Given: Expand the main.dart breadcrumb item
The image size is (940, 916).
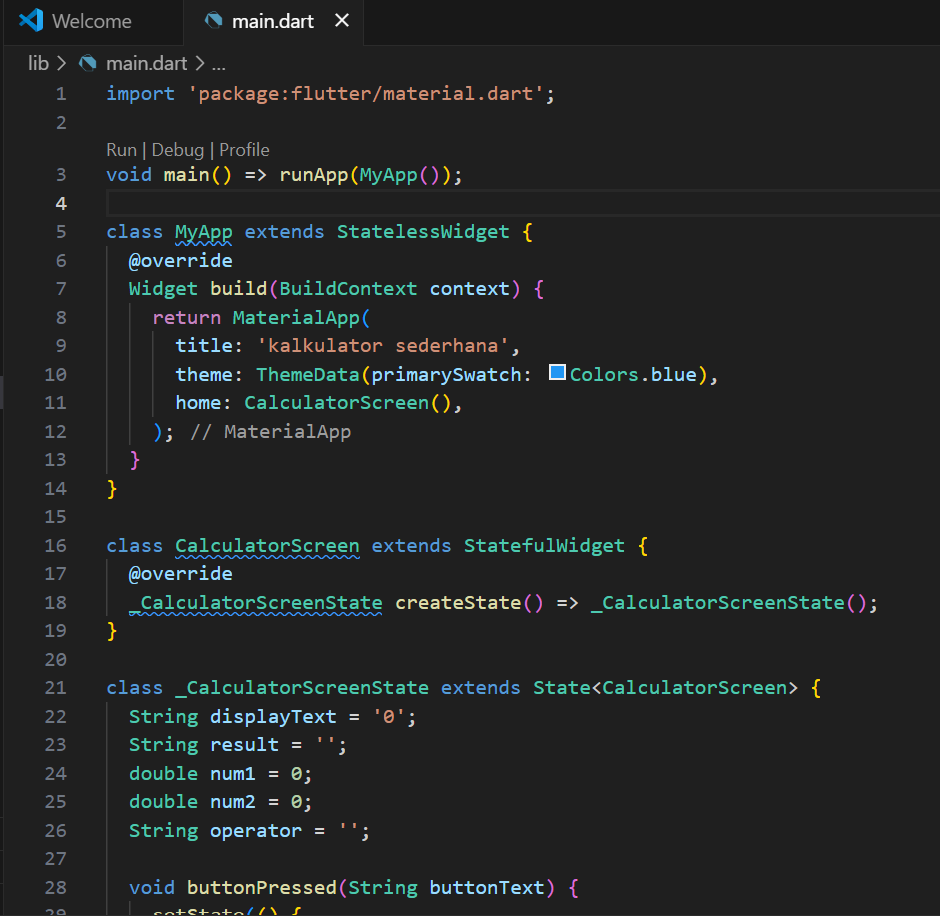Looking at the screenshot, I should tap(146, 63).
